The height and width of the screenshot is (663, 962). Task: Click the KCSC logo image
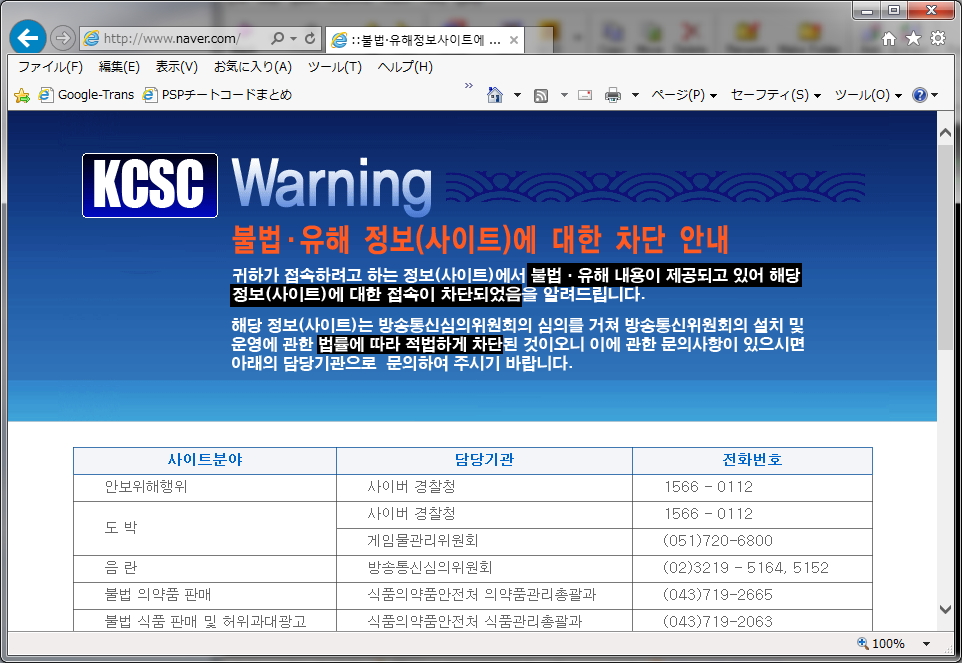coord(150,185)
